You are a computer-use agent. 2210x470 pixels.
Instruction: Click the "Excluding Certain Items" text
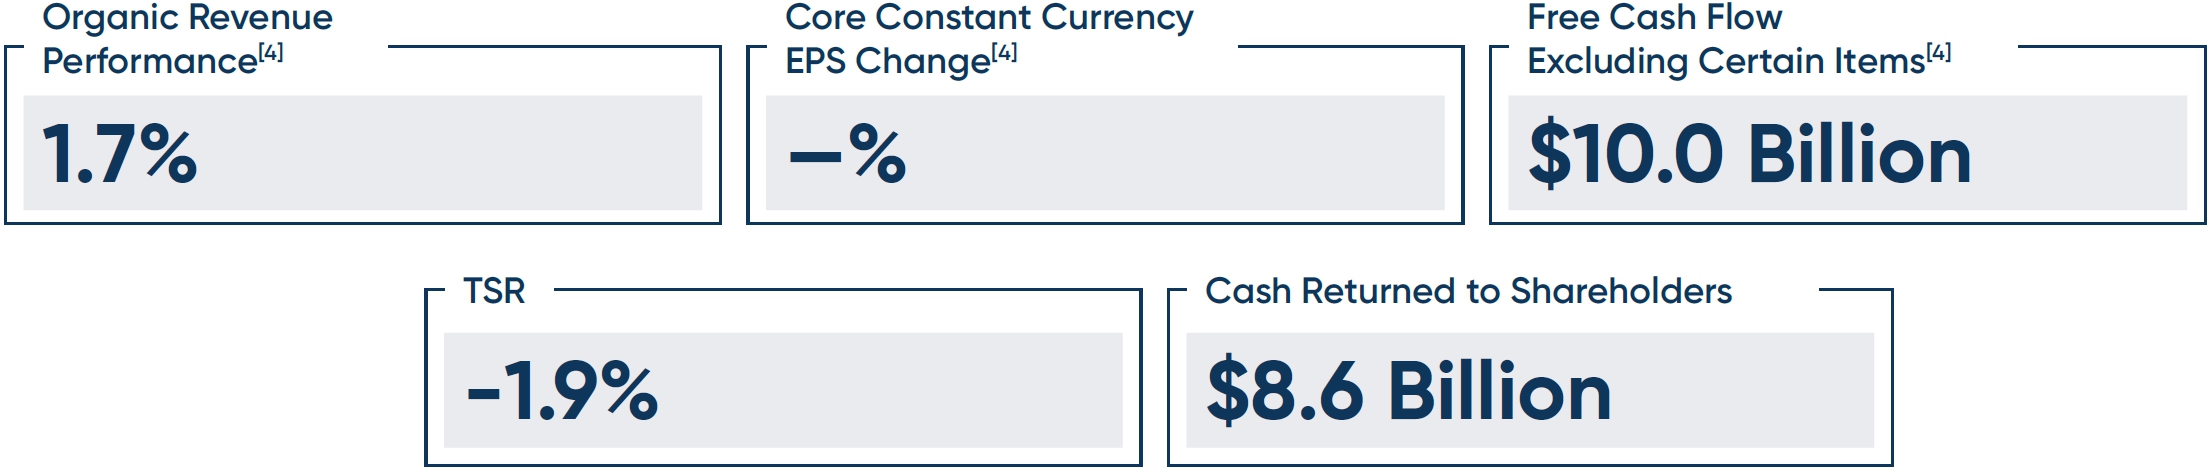click(x=1725, y=62)
